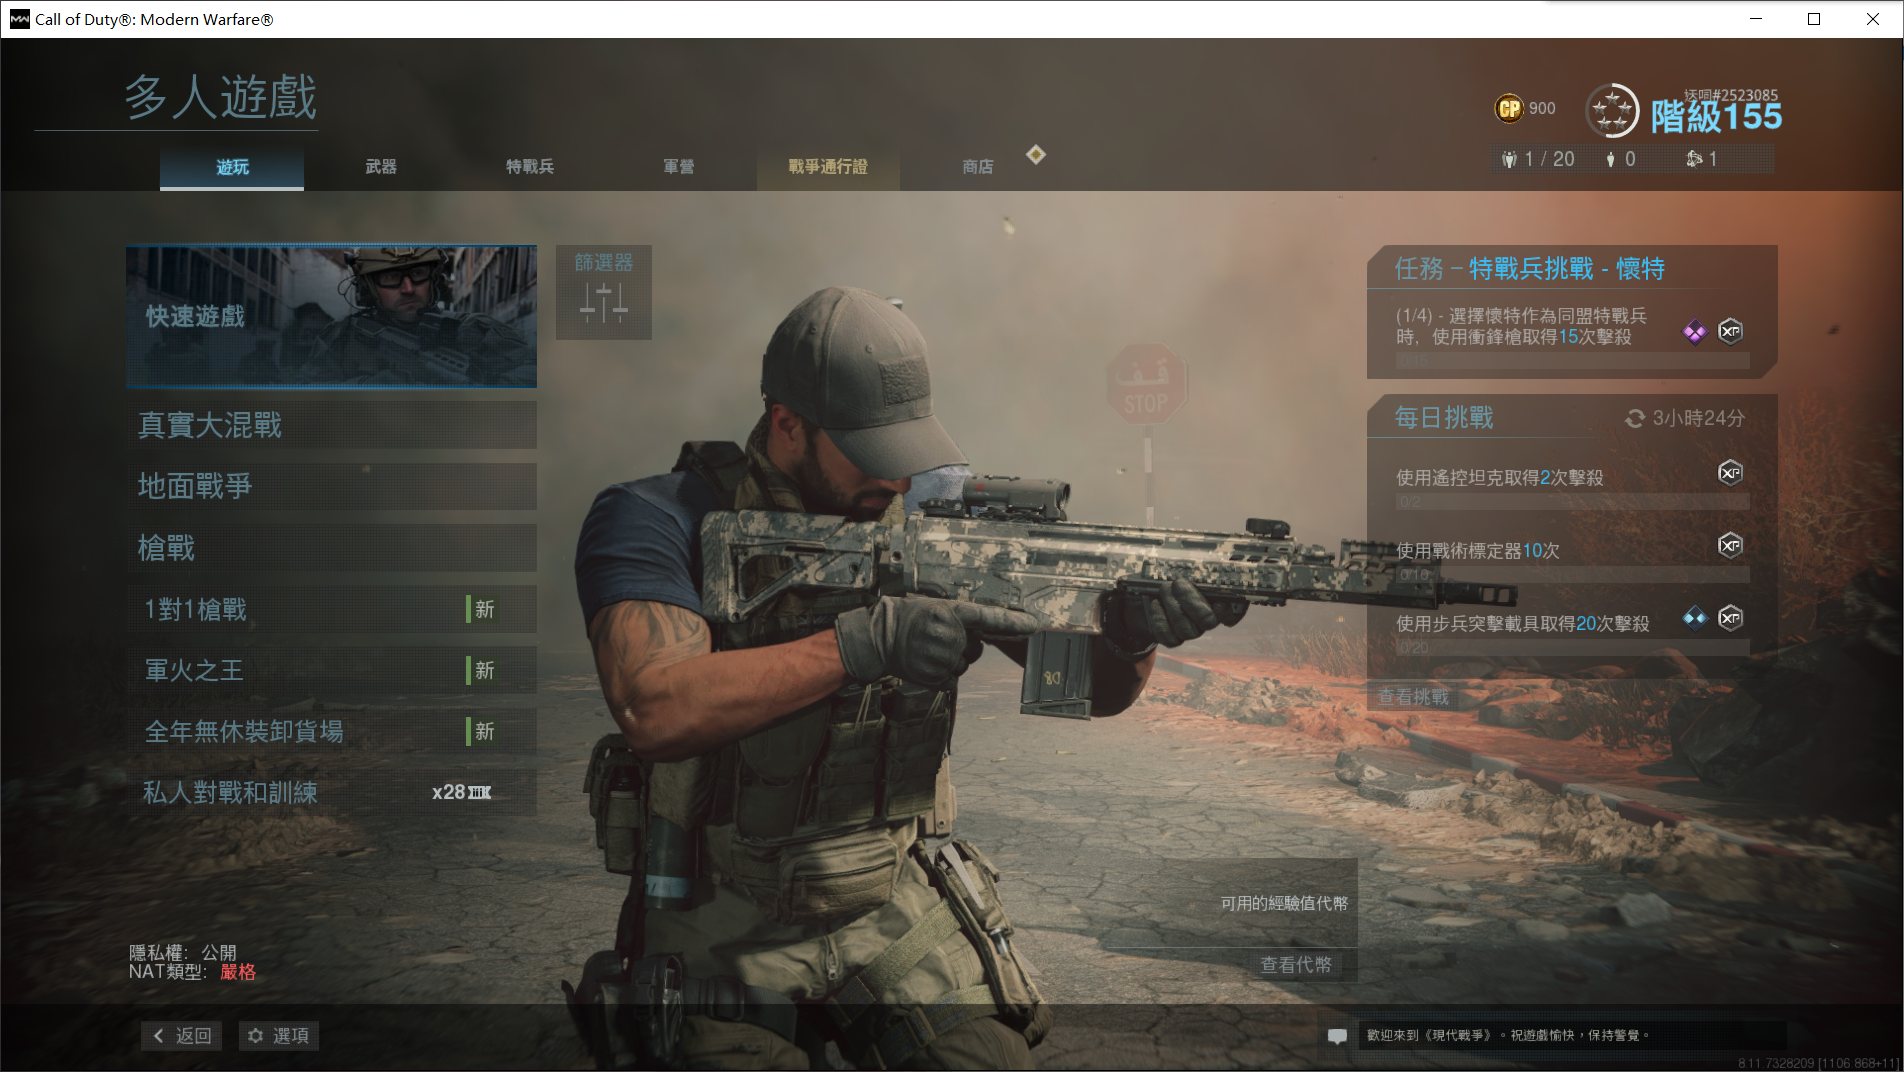The height and width of the screenshot is (1072, 1904).
Task: Choose the 槍戰 mode
Action: coord(331,548)
